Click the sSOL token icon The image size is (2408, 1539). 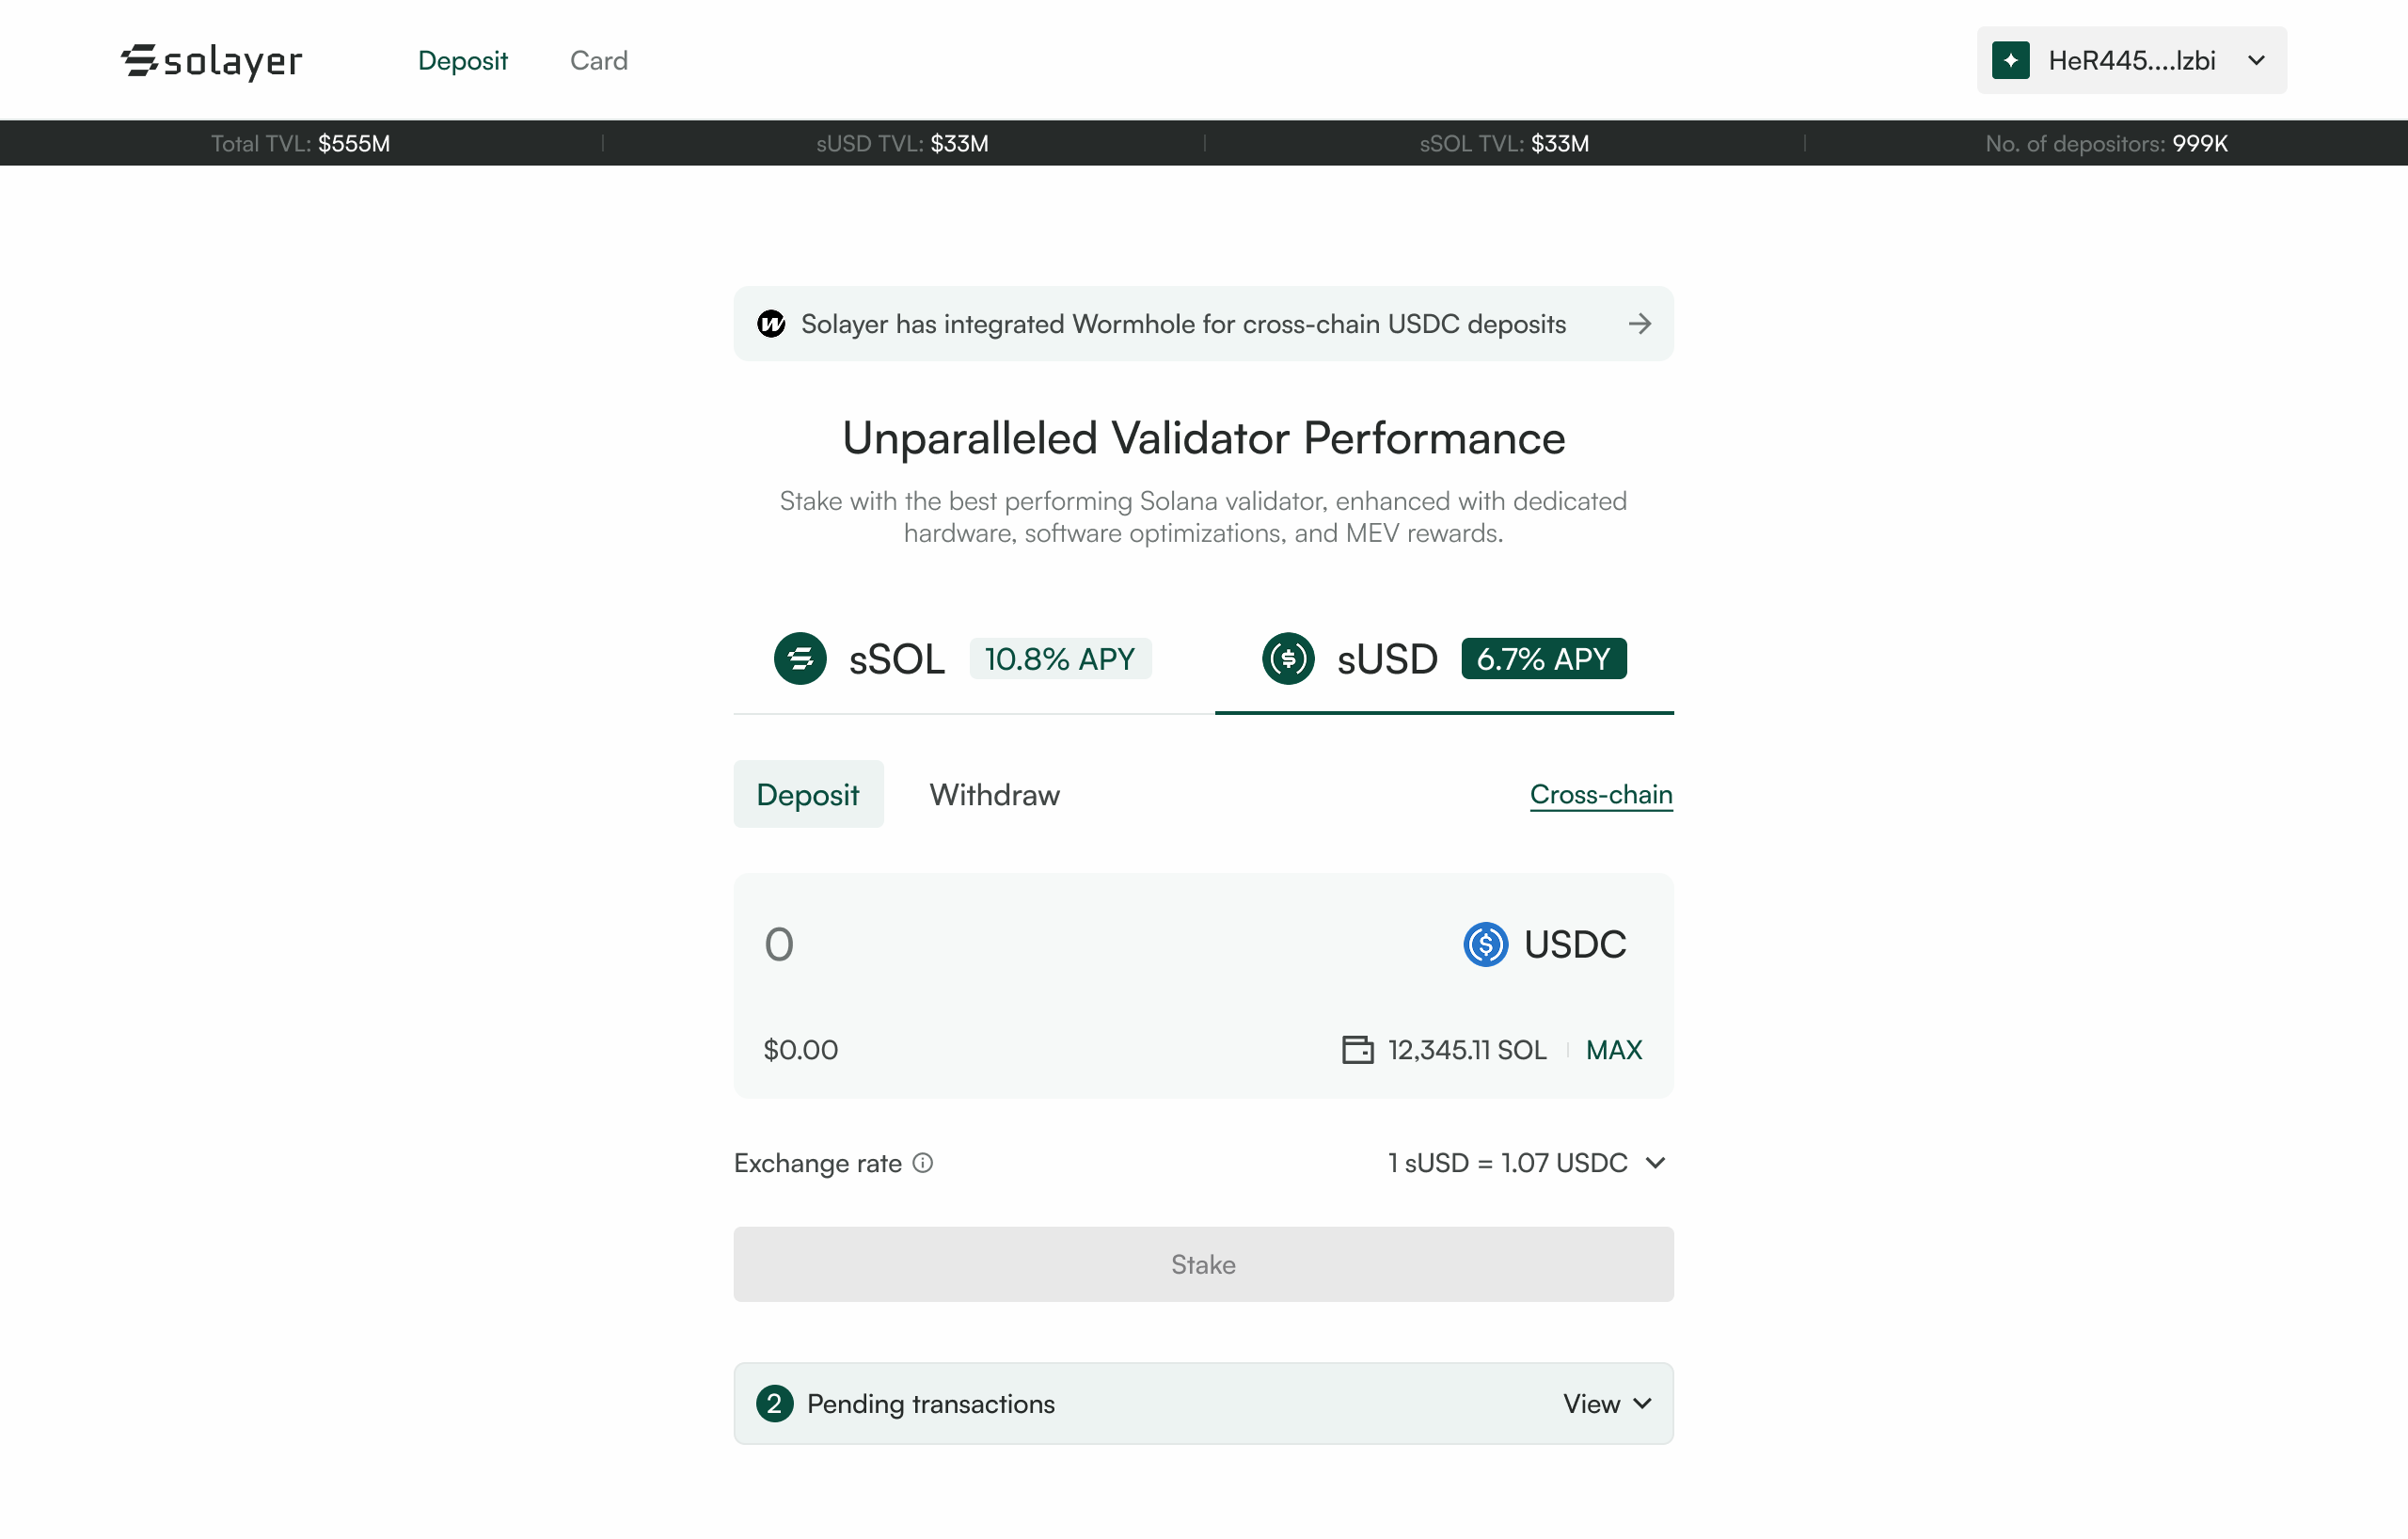click(x=800, y=659)
